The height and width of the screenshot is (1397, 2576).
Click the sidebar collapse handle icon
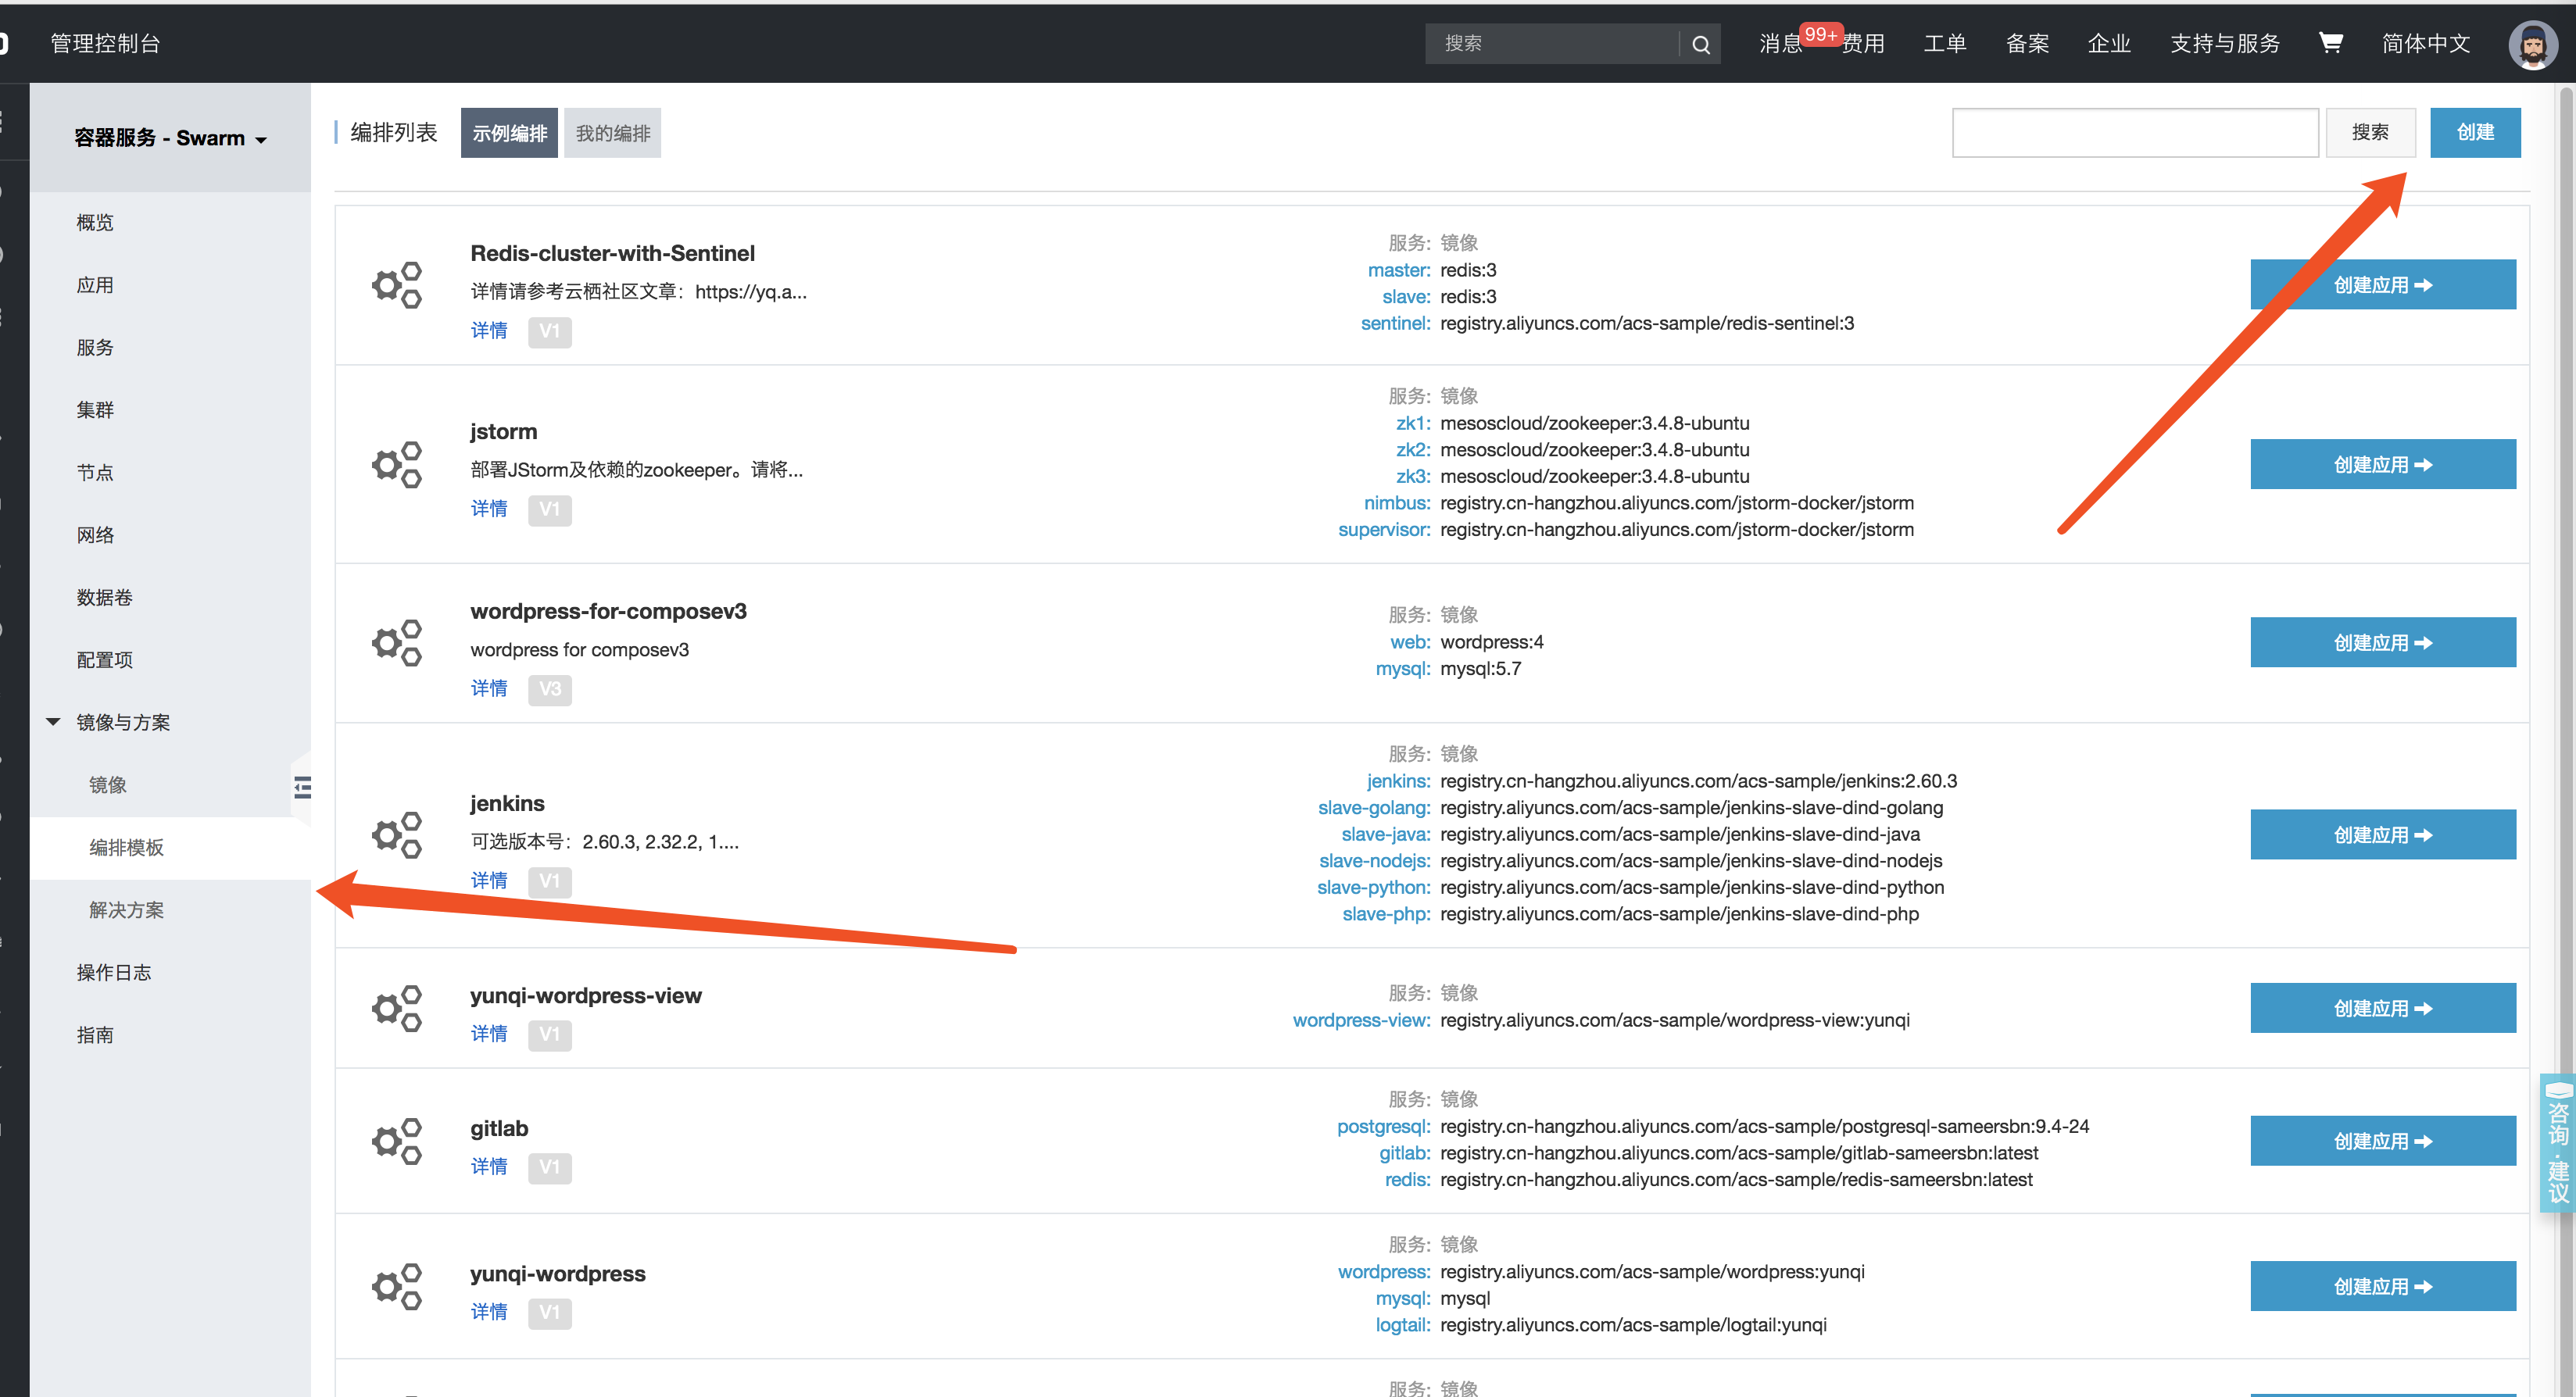coord(302,788)
